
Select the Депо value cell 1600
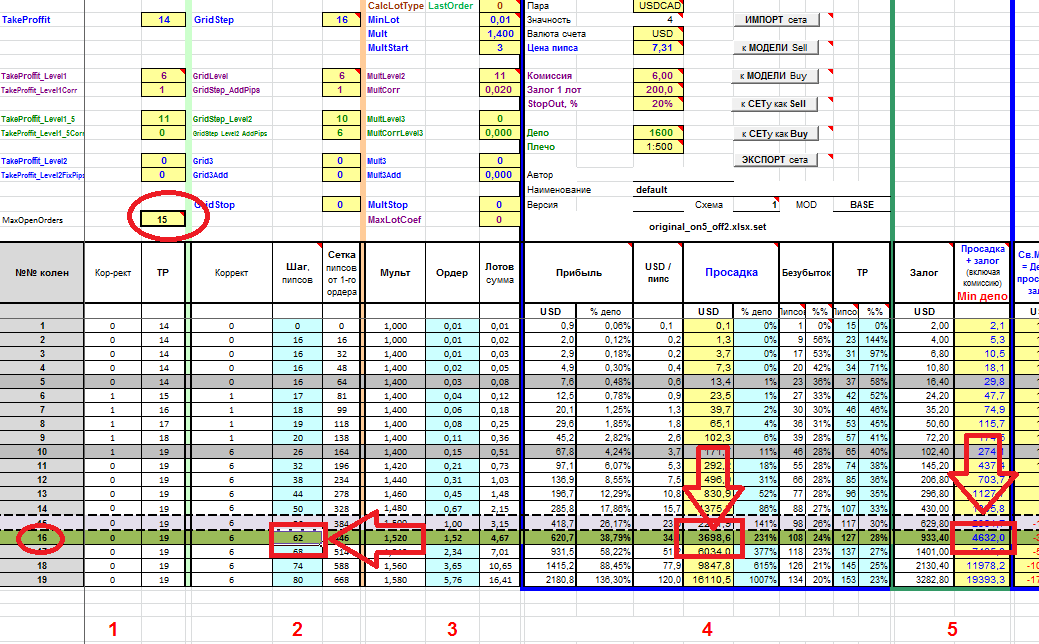click(x=659, y=133)
